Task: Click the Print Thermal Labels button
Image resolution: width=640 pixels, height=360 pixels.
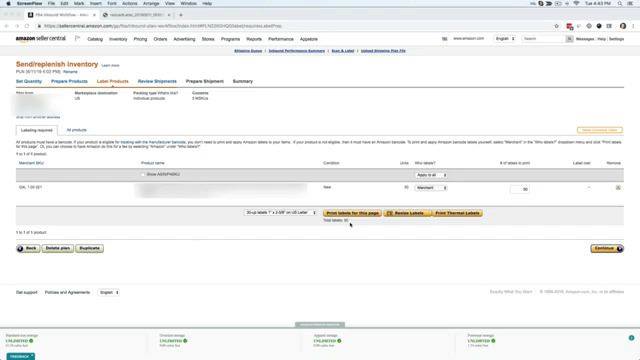Action: pos(457,213)
